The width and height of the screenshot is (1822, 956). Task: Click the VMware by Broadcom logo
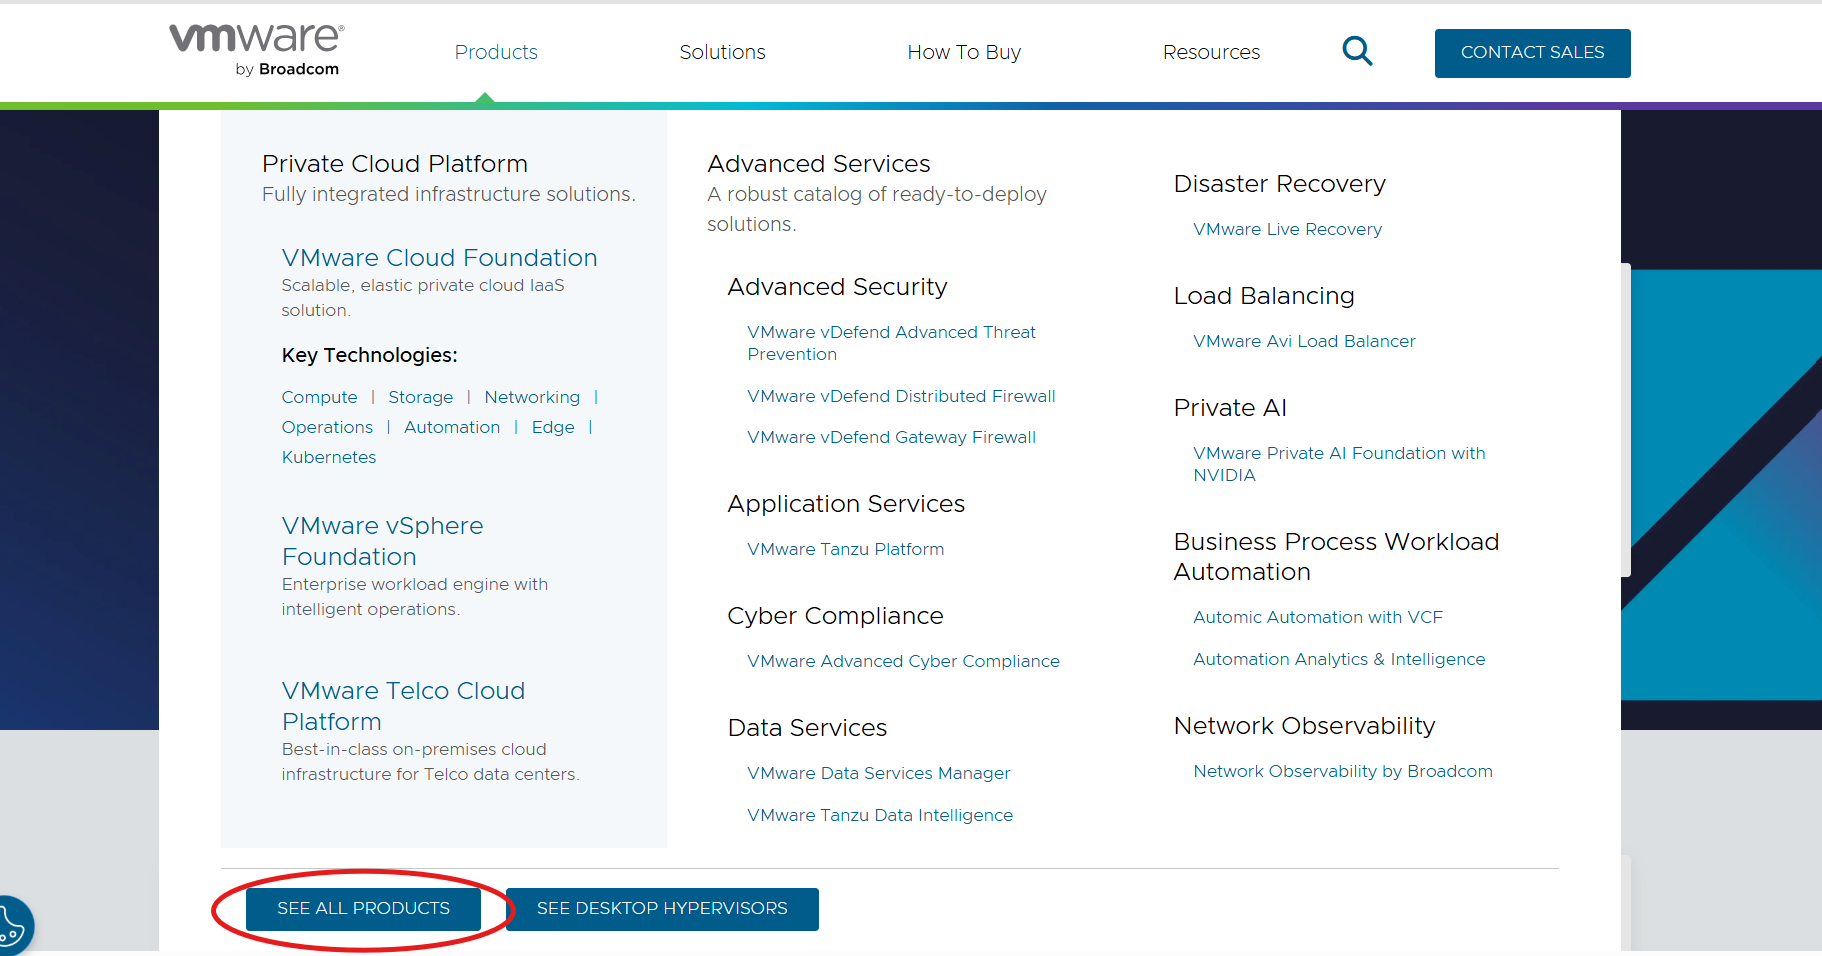pos(257,50)
